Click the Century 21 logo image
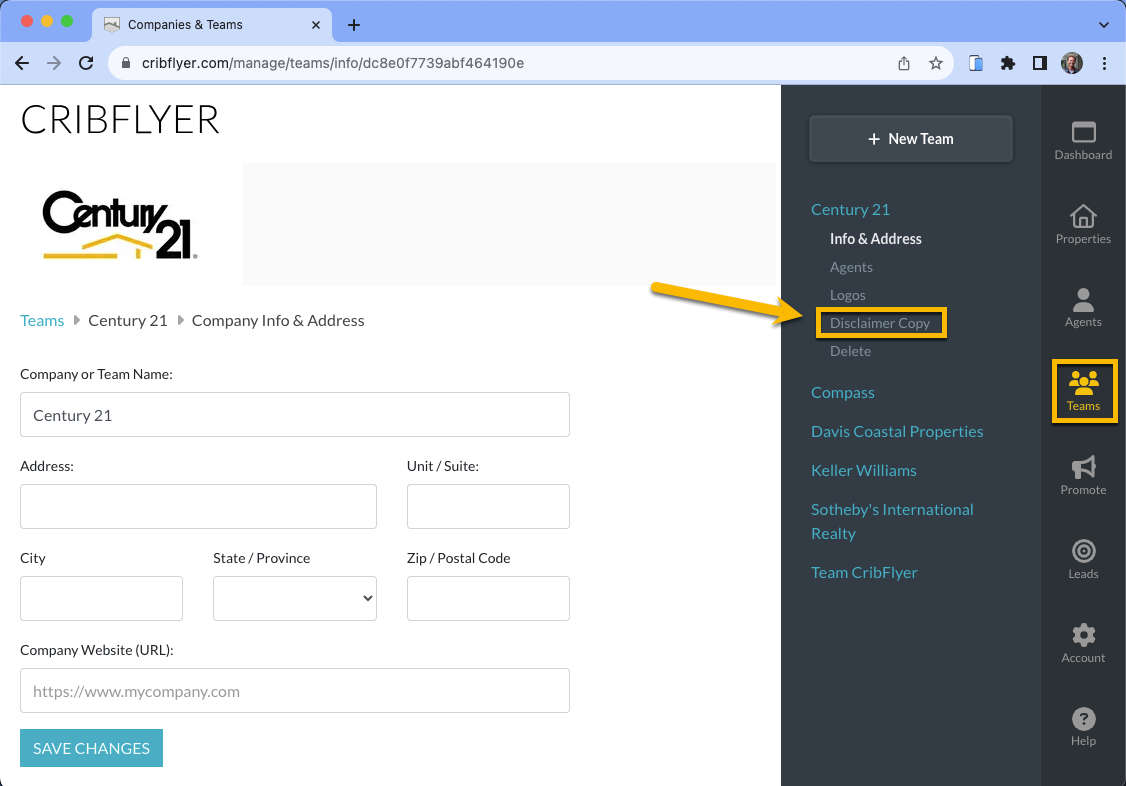1126x786 pixels. (x=120, y=224)
